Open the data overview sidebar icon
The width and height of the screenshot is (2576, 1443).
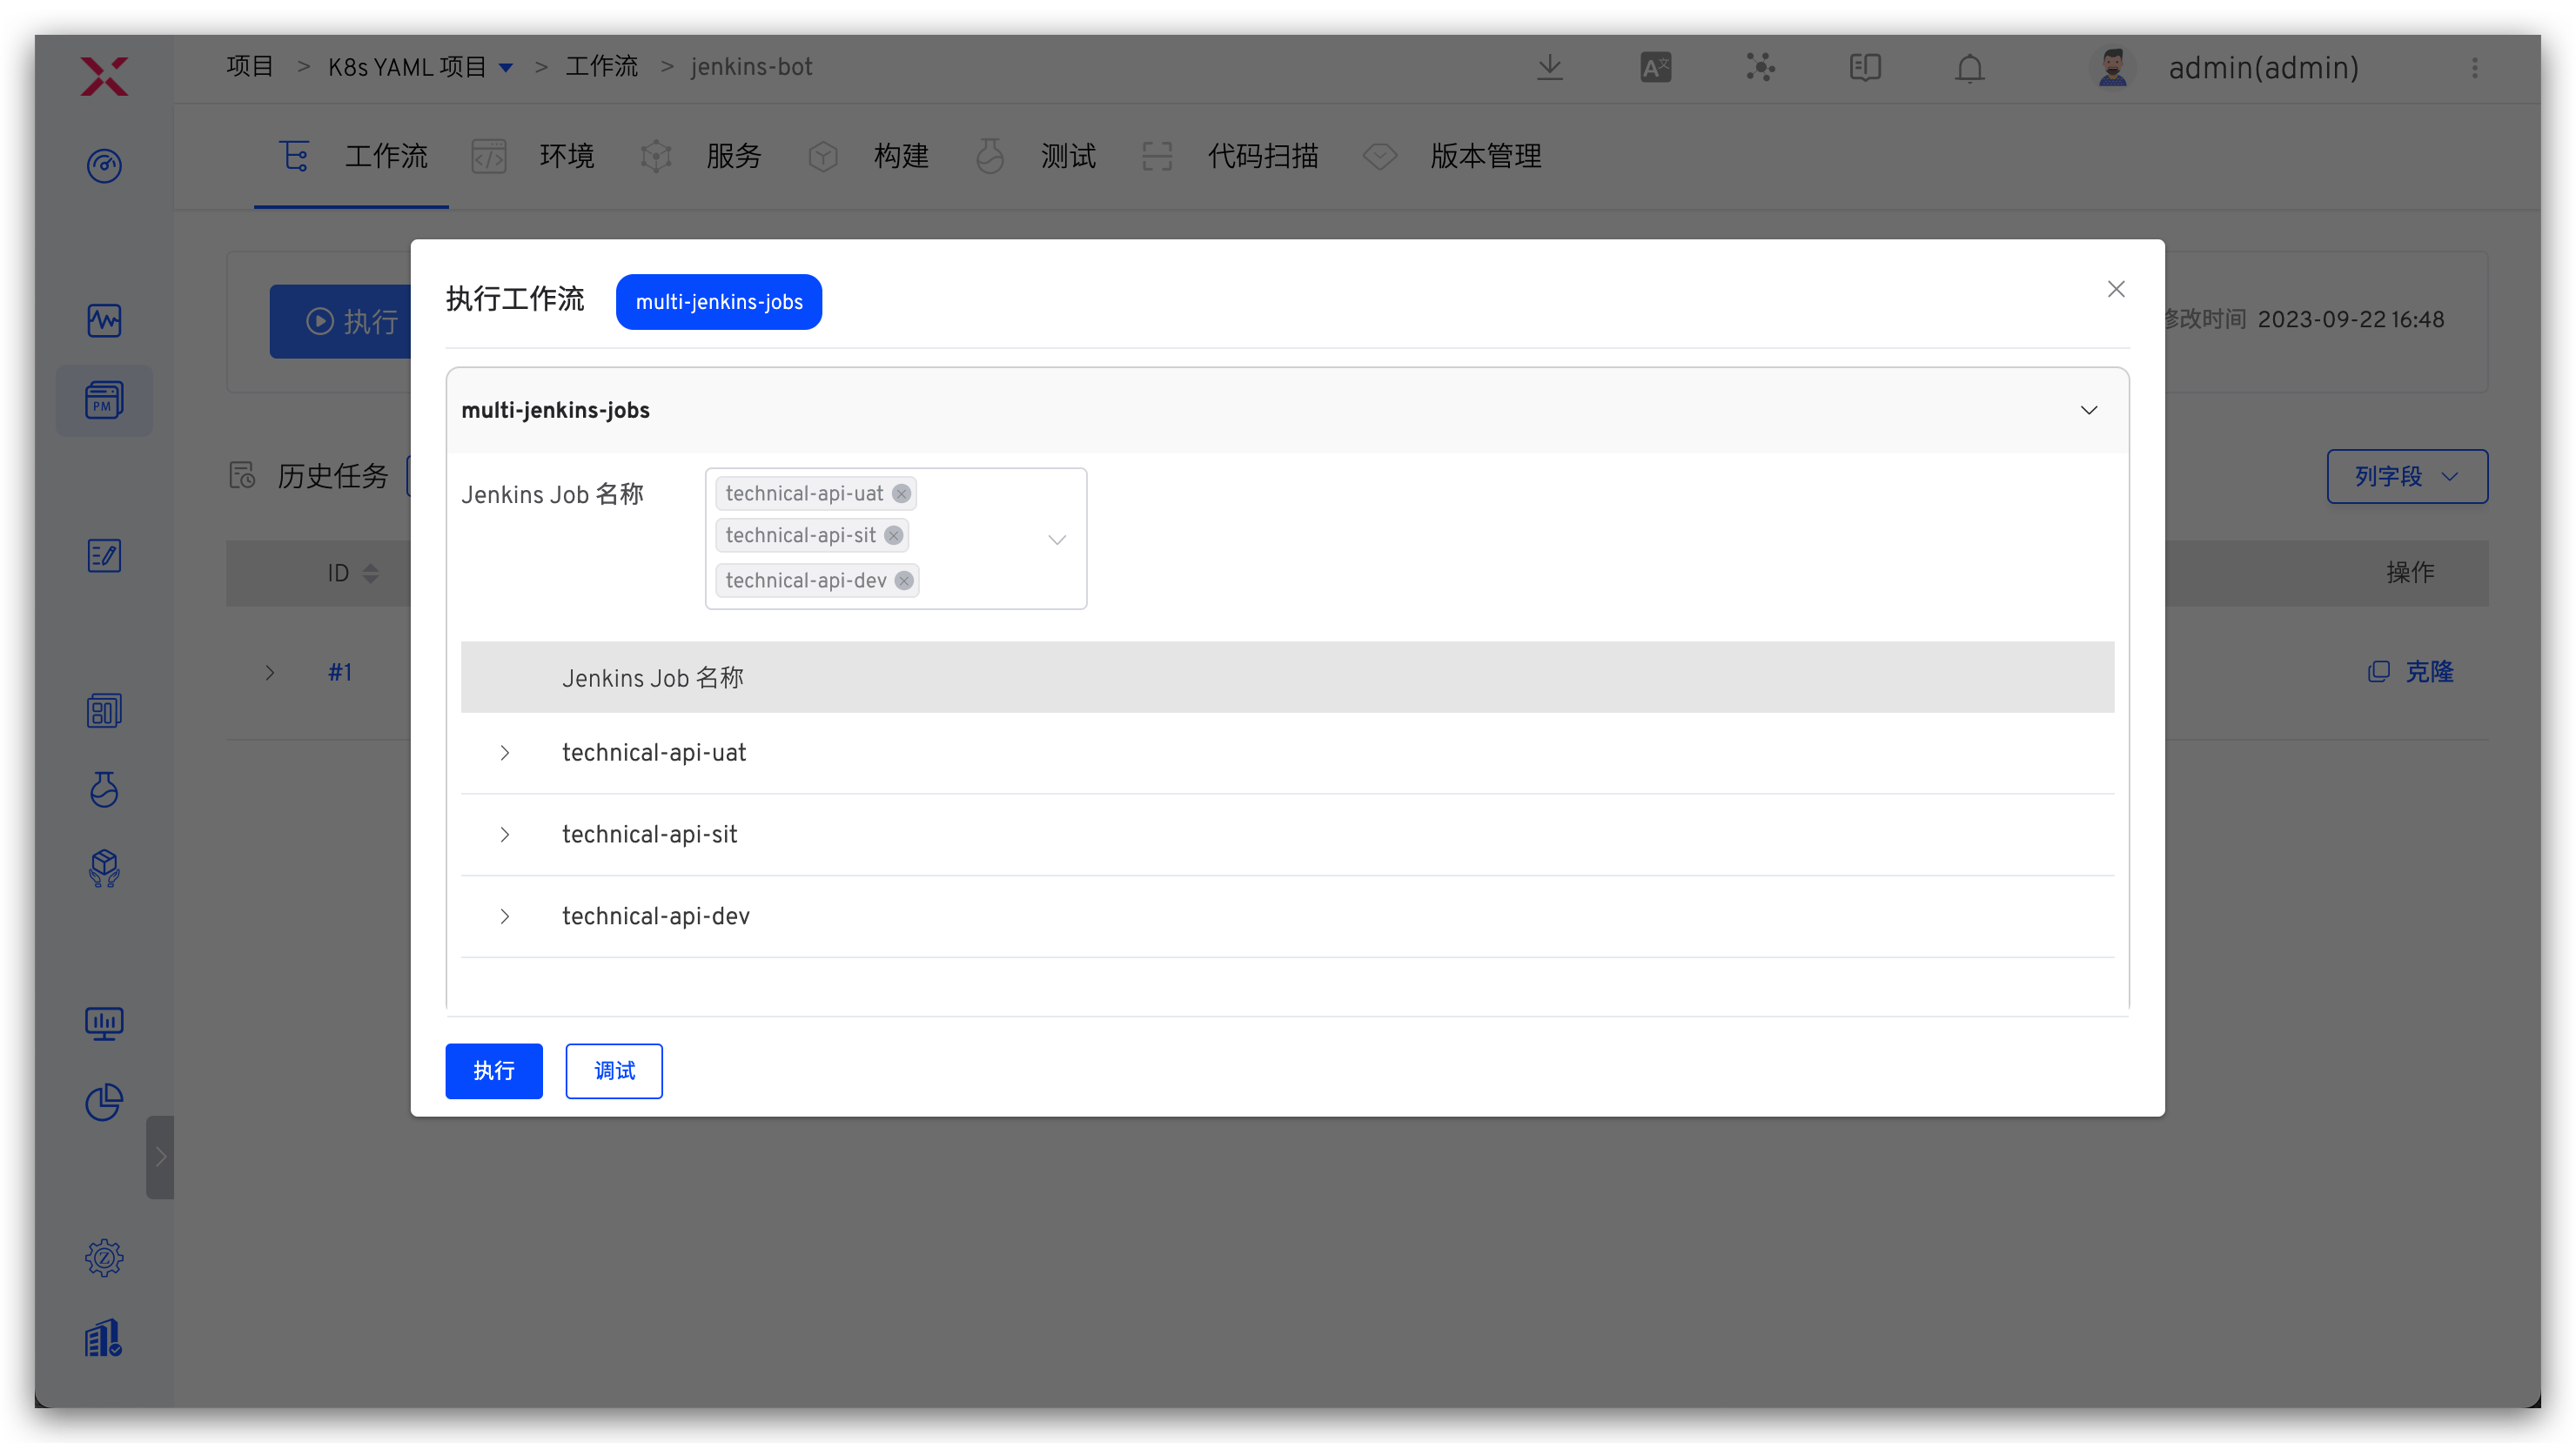(x=104, y=711)
